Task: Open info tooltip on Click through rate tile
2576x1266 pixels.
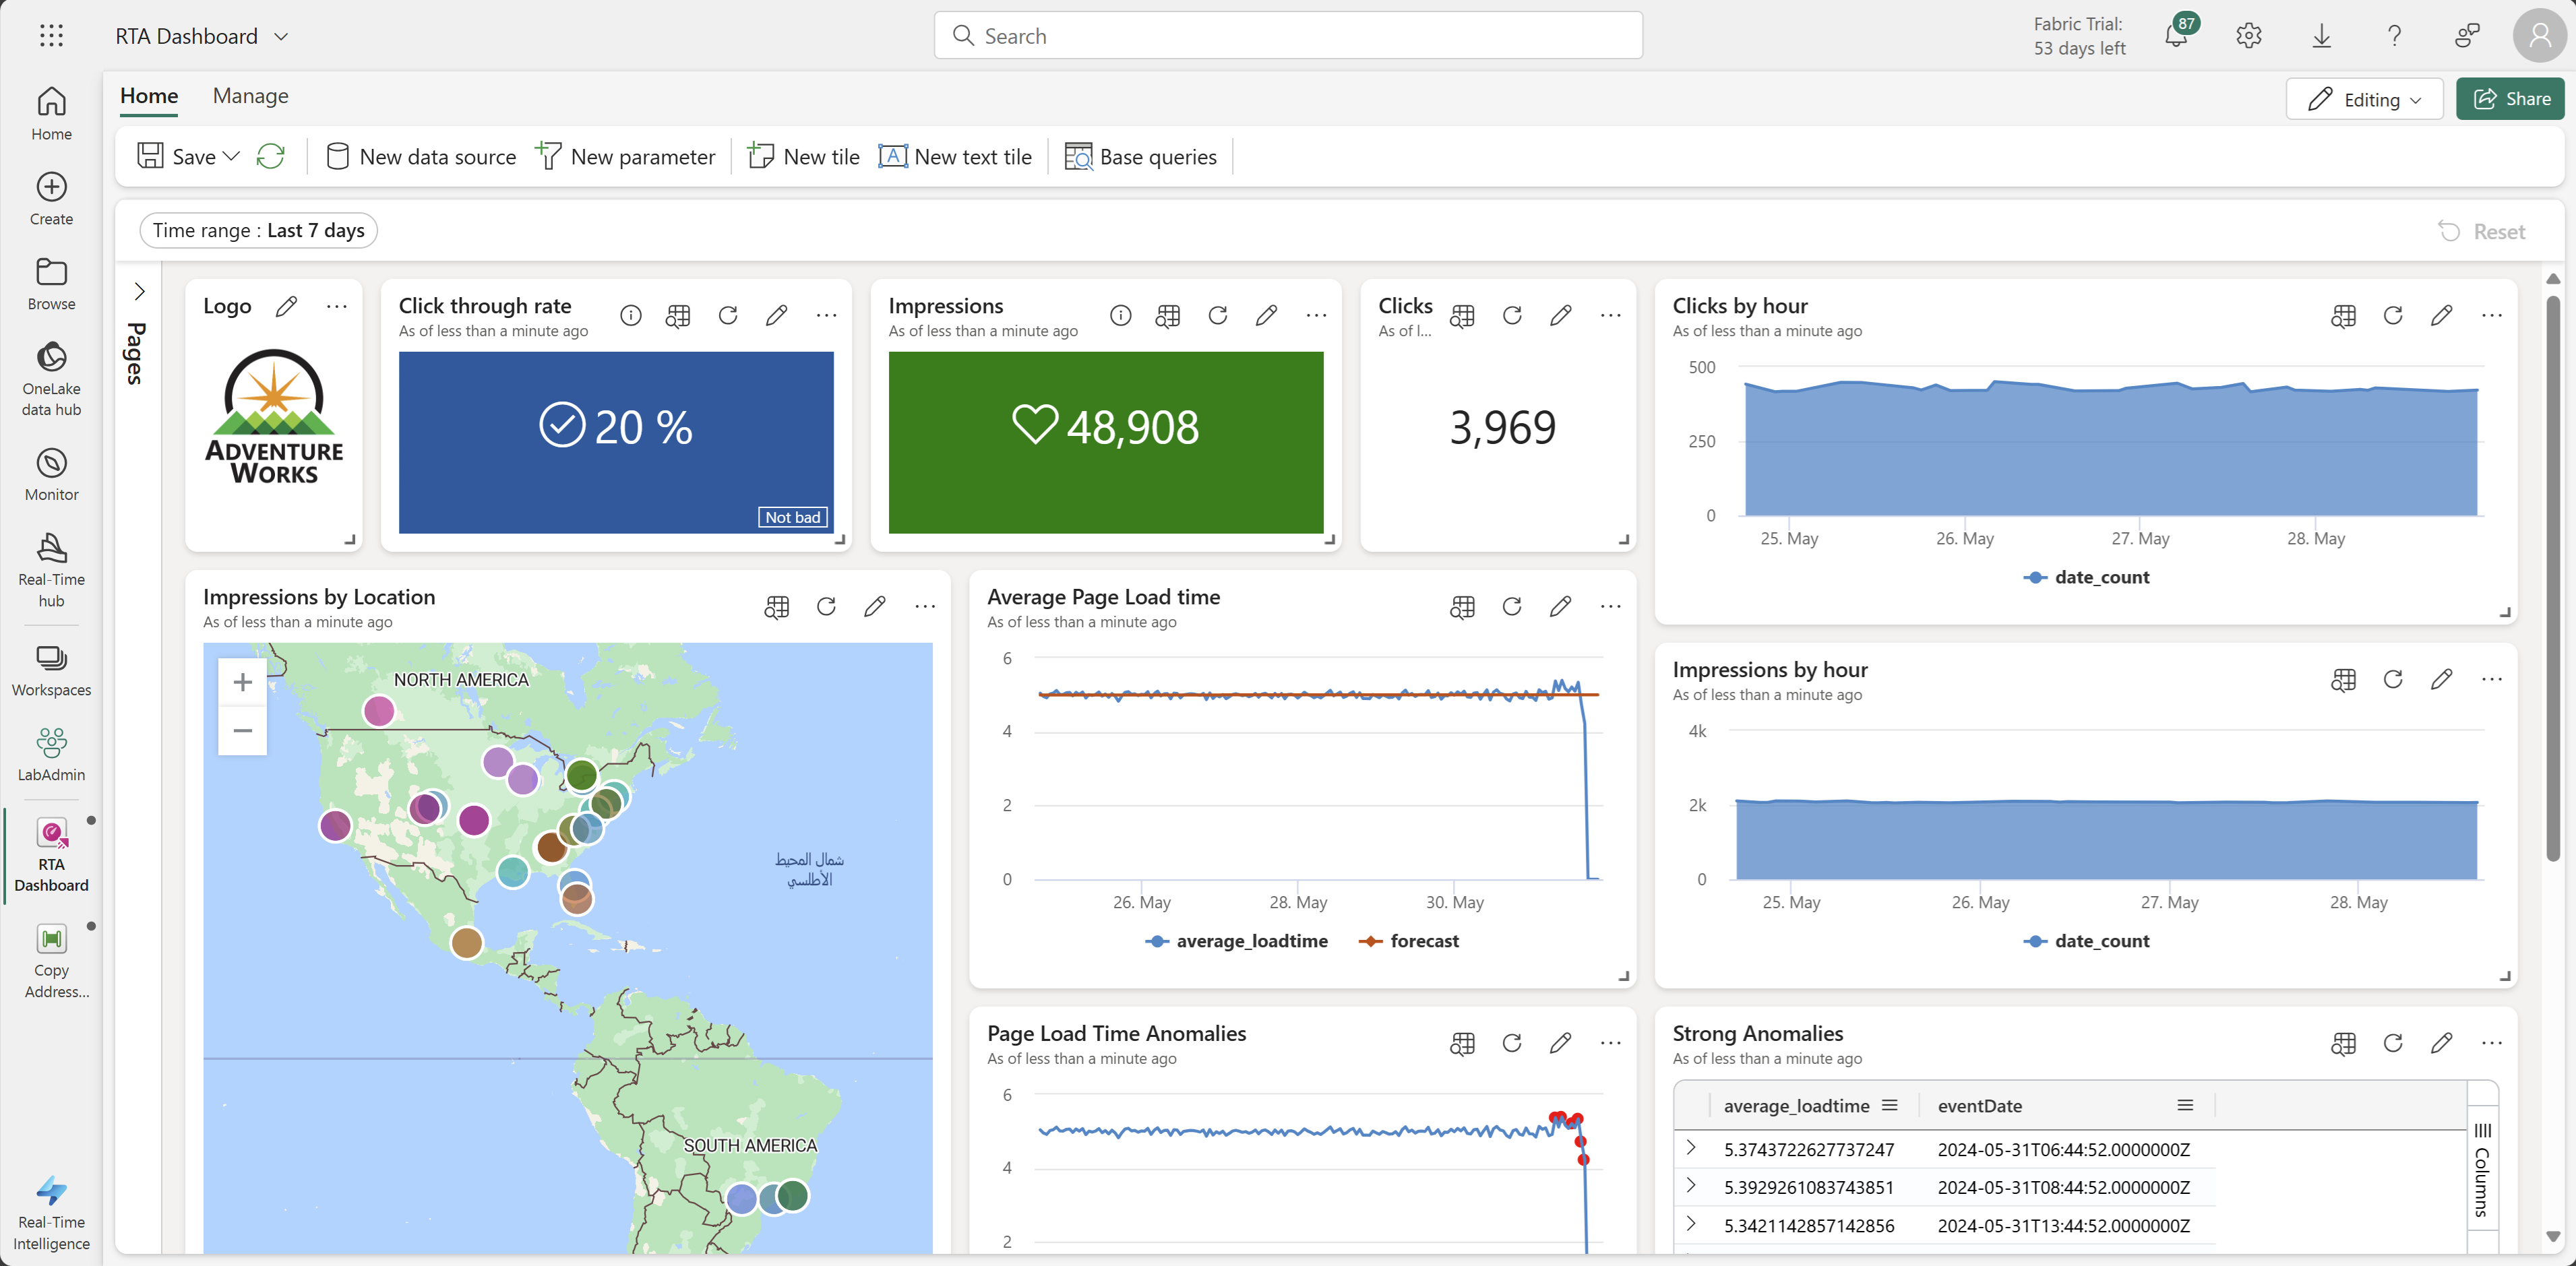Action: point(631,315)
